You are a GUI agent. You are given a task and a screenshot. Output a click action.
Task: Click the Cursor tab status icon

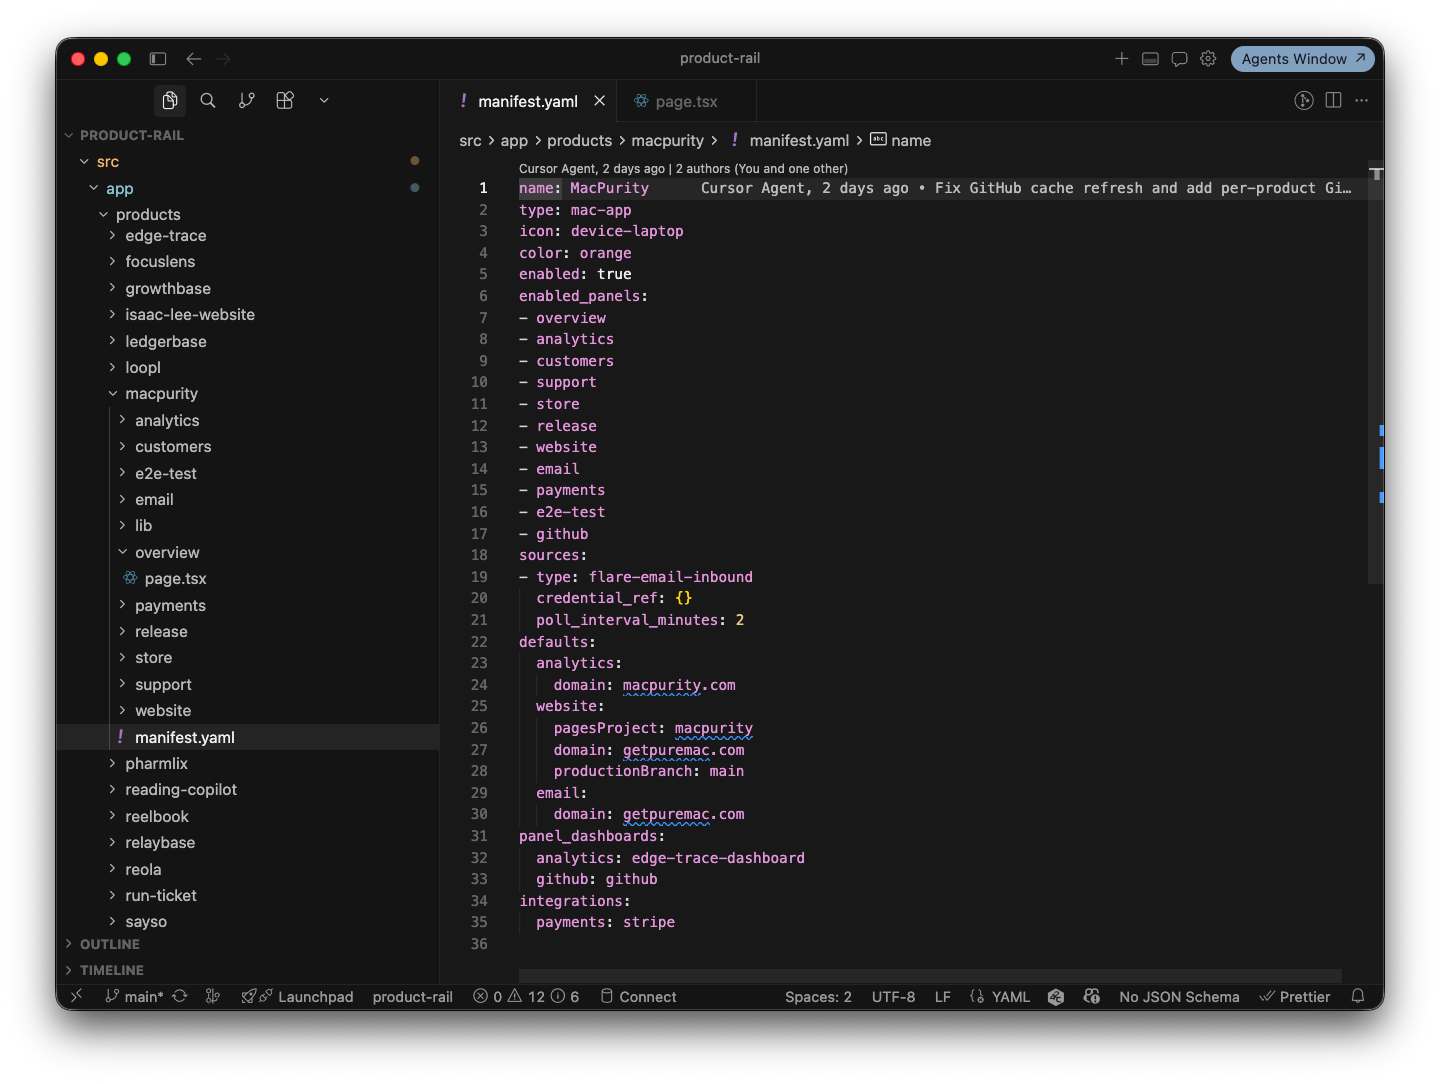[x=1056, y=997]
